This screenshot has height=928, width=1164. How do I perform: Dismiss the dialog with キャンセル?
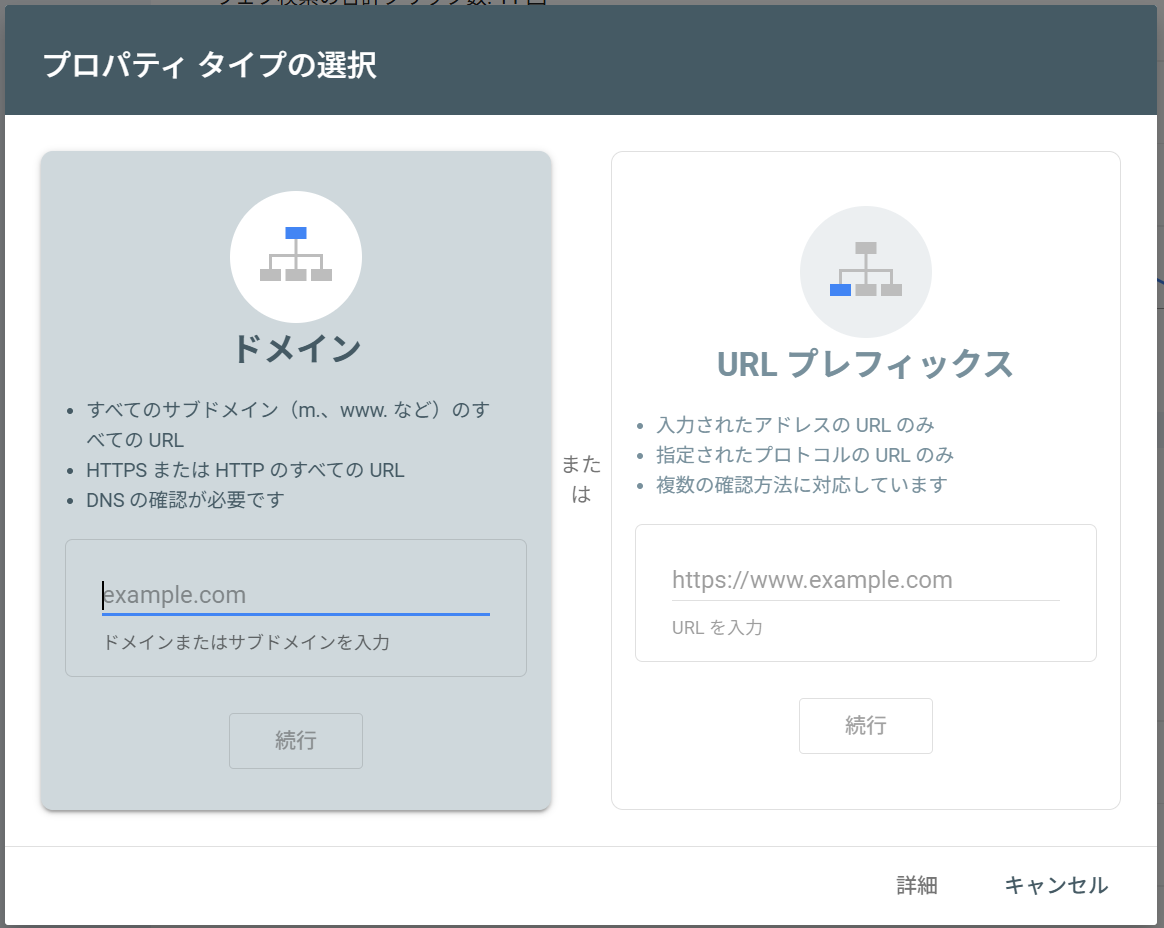point(1055,885)
